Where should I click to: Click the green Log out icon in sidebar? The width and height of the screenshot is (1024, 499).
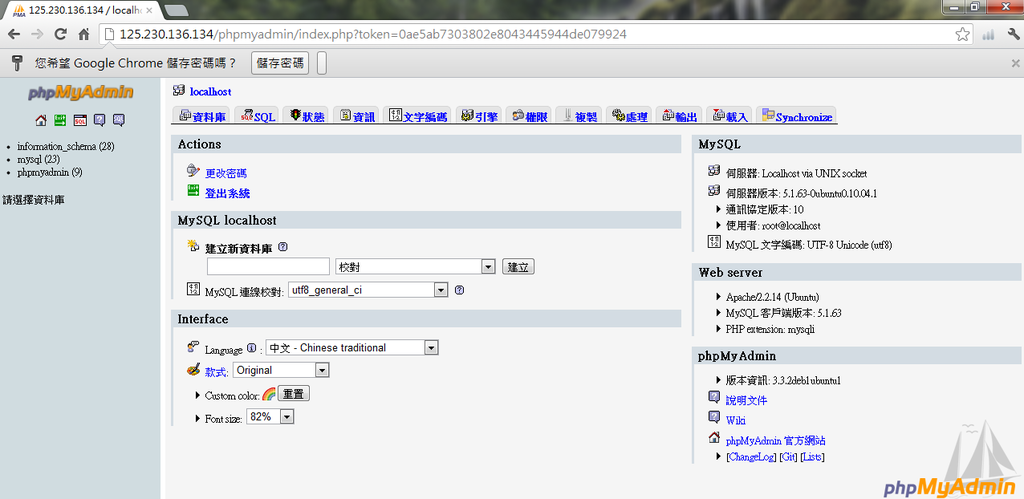[60, 120]
